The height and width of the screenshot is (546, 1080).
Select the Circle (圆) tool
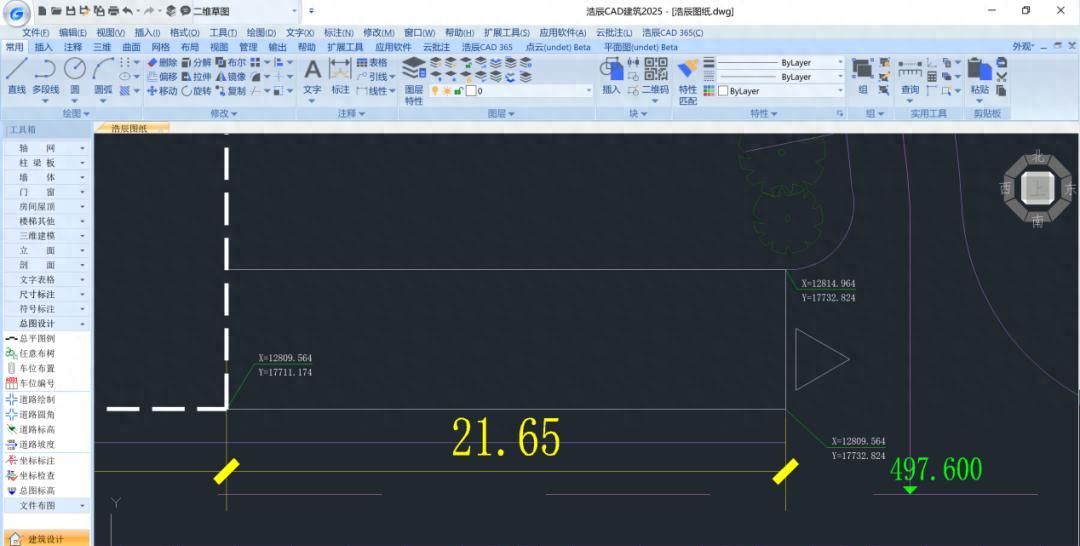point(75,75)
